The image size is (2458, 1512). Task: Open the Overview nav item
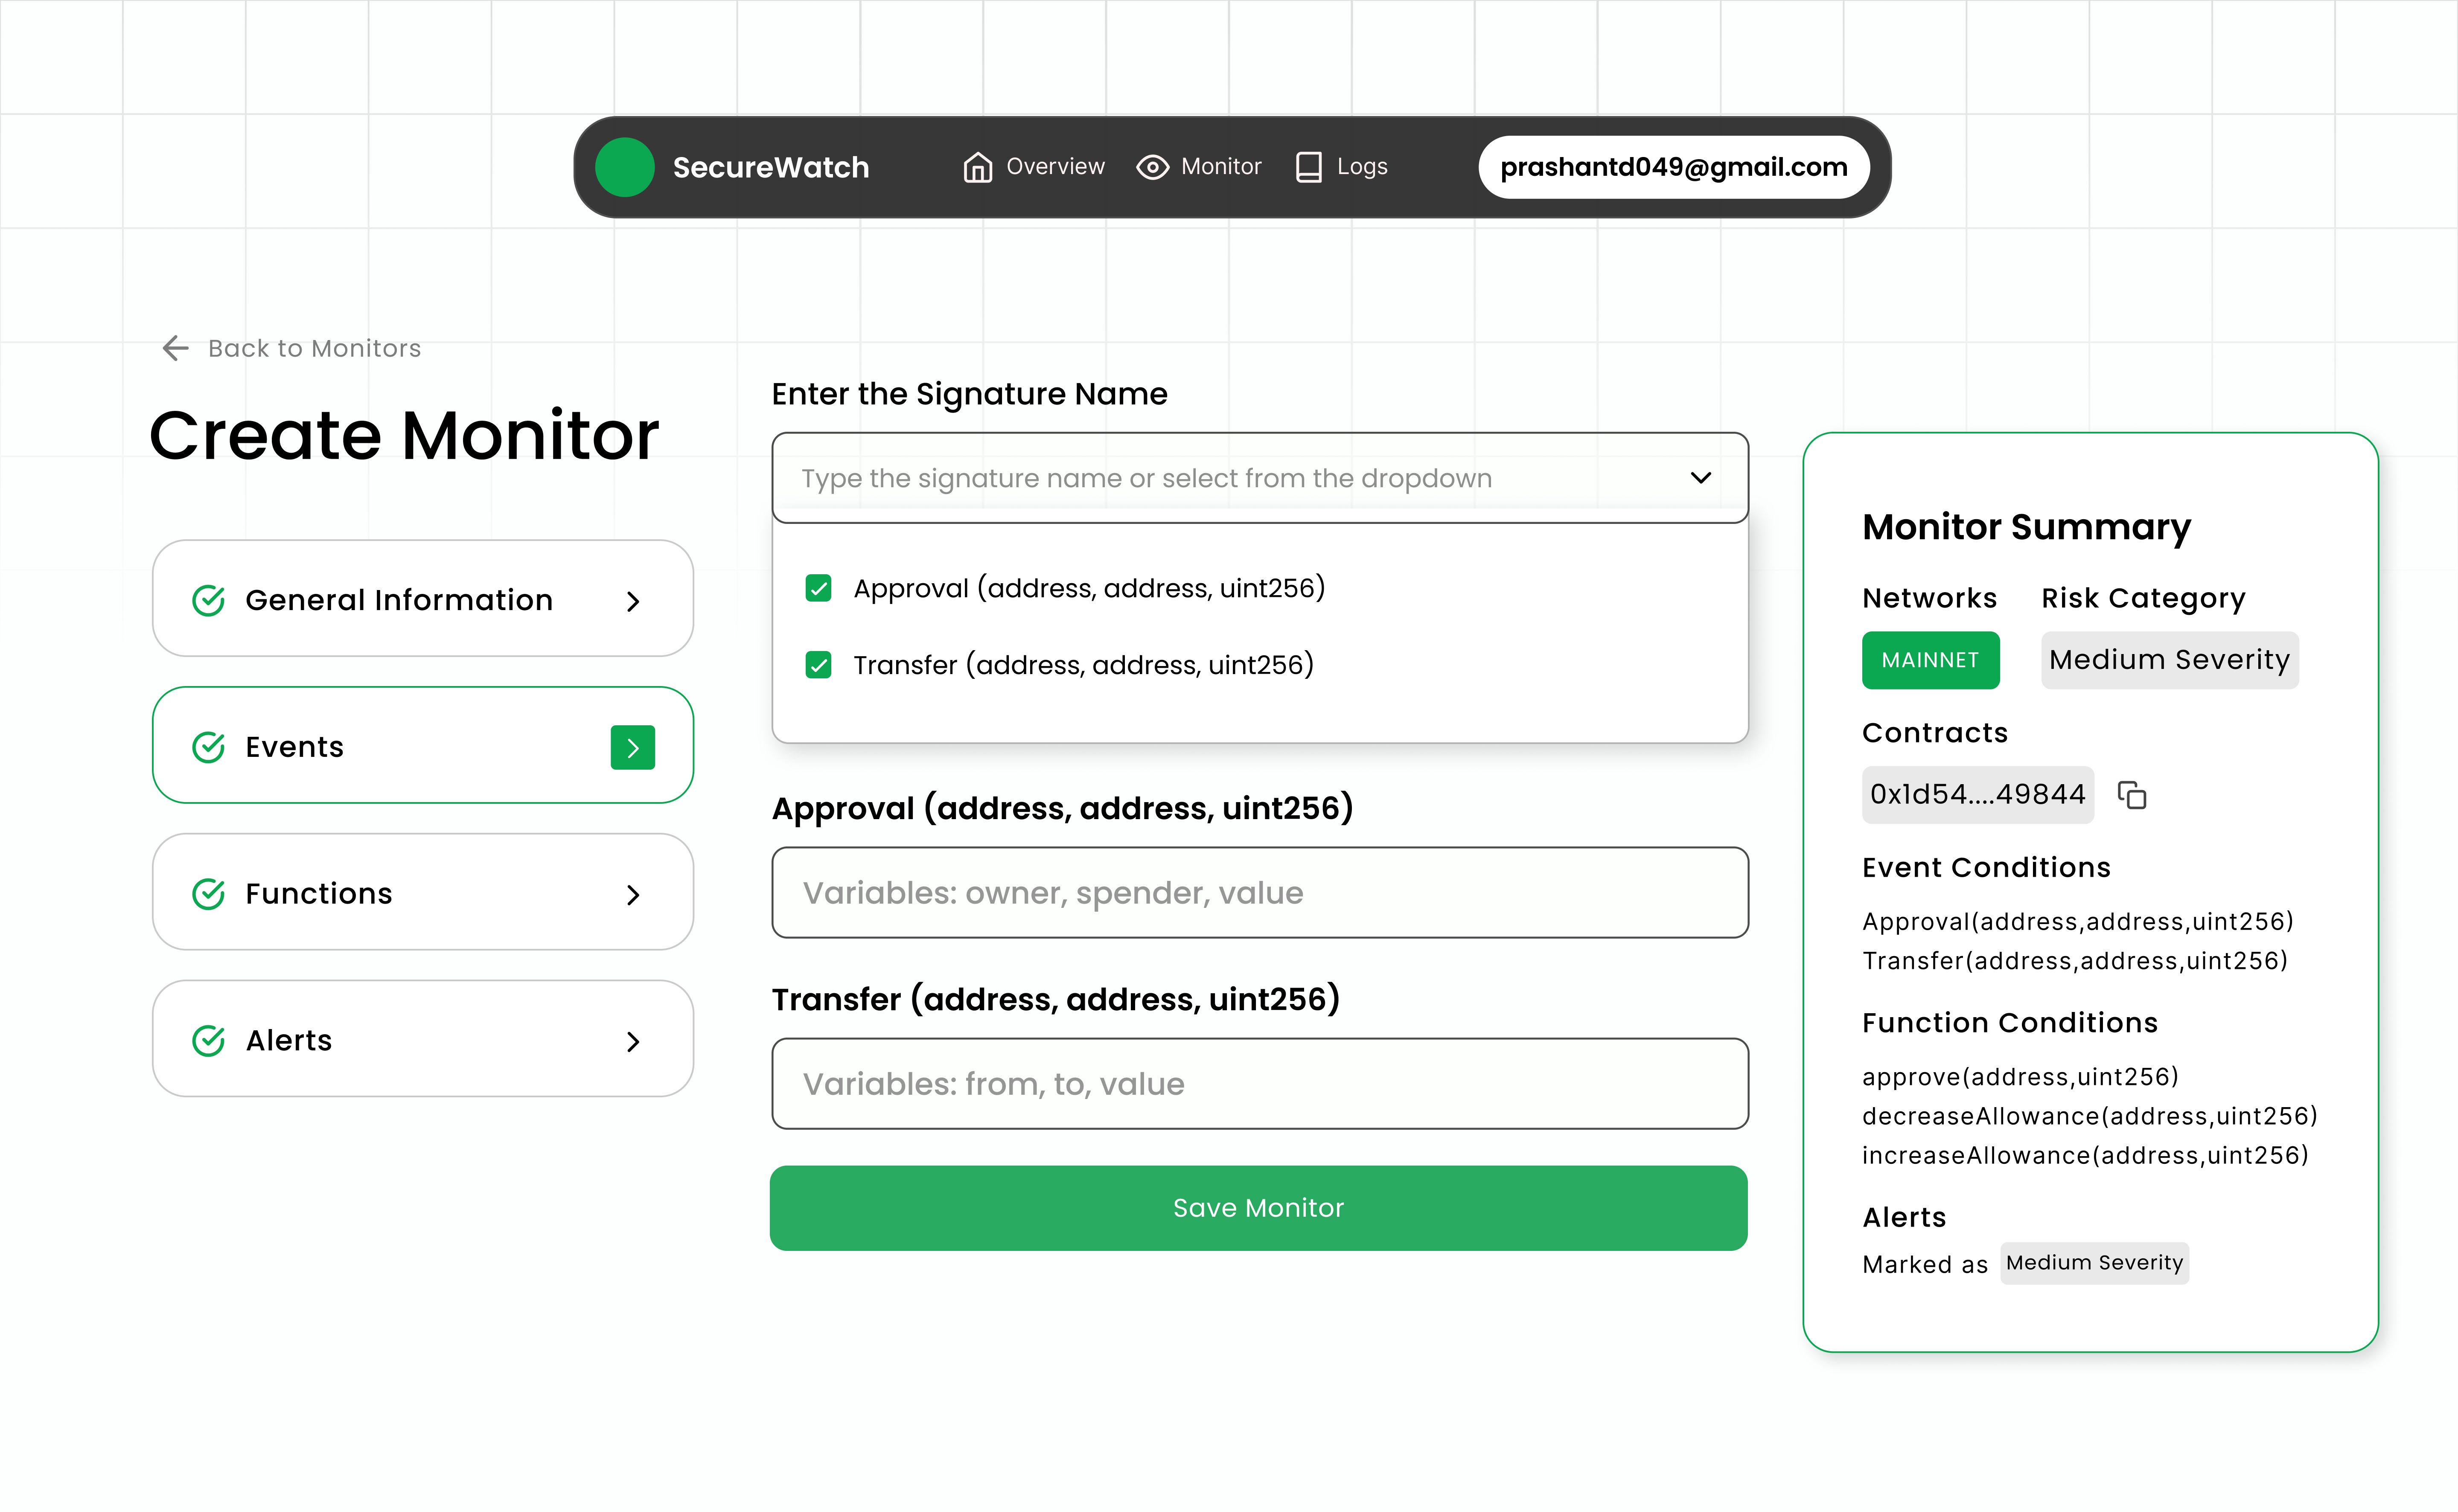1034,167
